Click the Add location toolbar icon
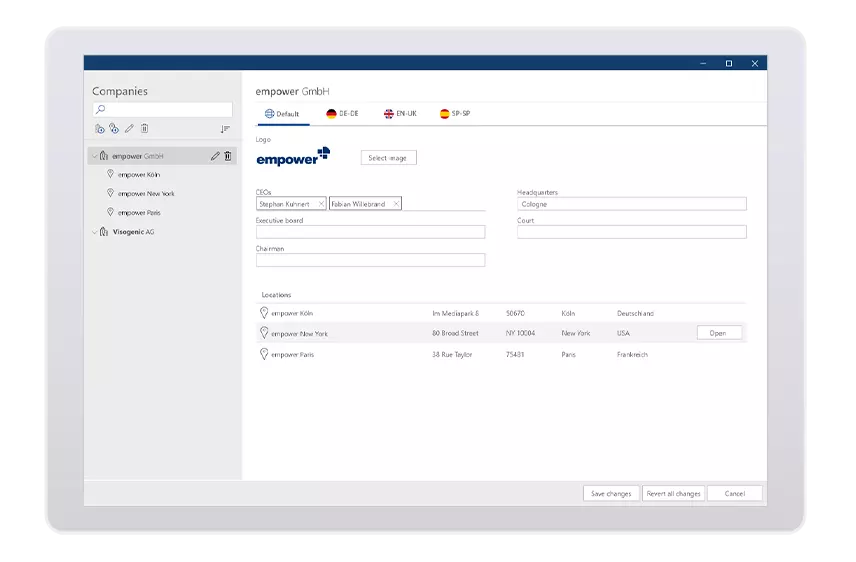Screen dimensions: 856x562 click(114, 128)
